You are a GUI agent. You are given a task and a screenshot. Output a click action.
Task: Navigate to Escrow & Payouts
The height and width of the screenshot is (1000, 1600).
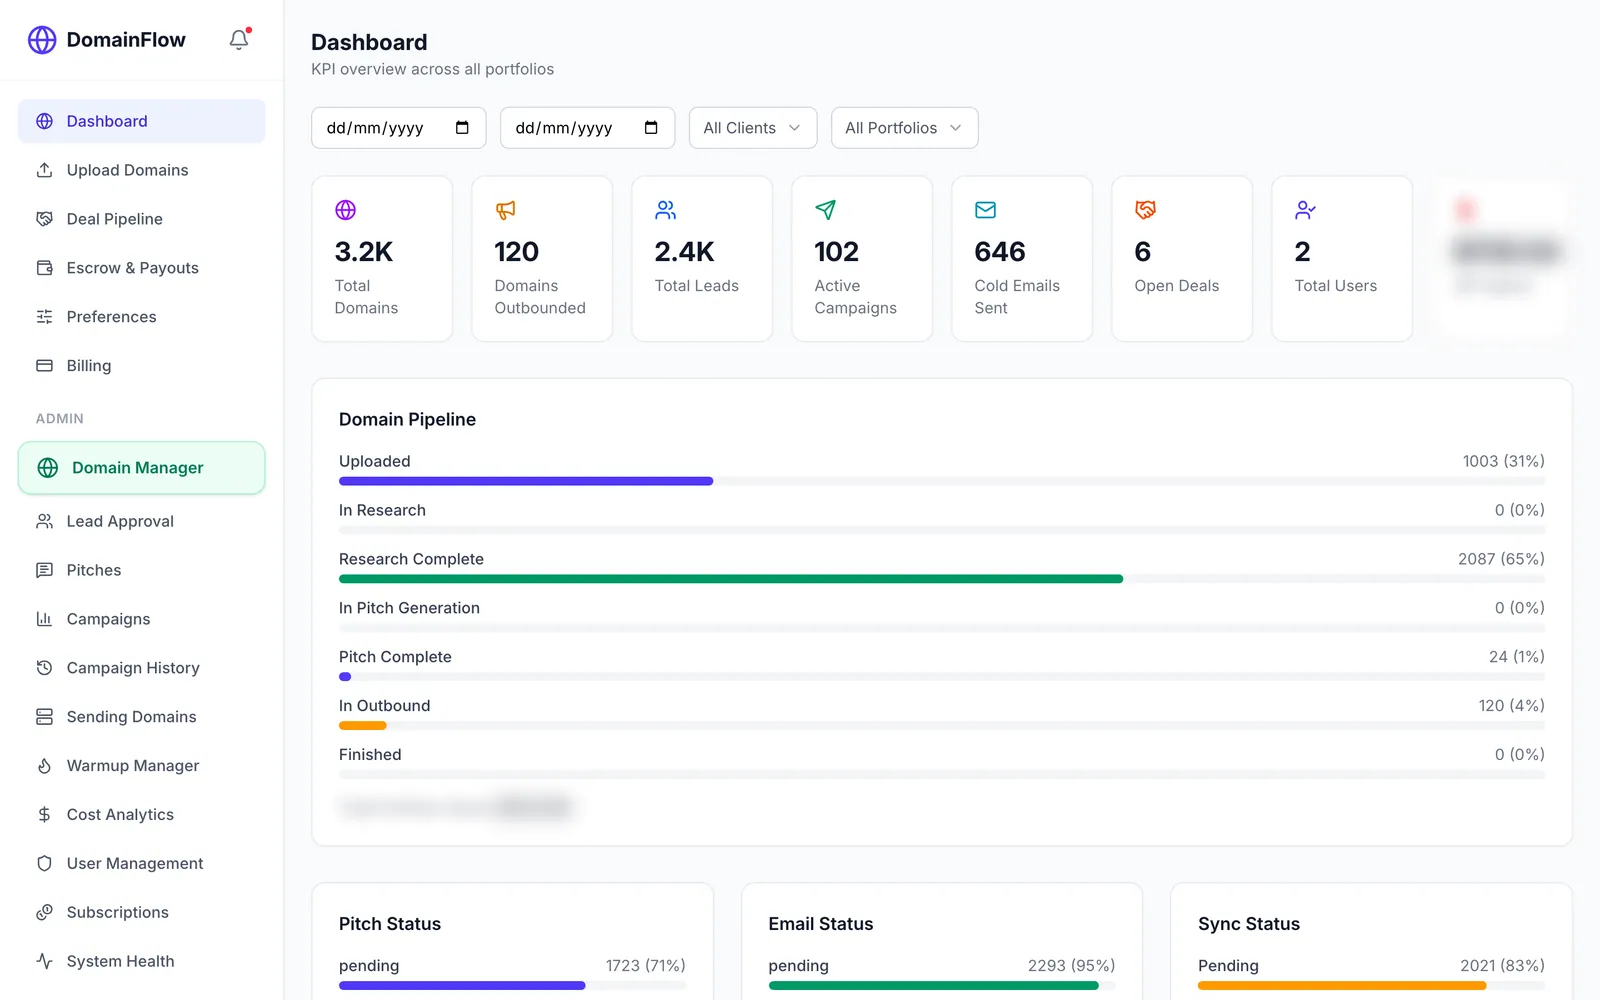point(141,268)
